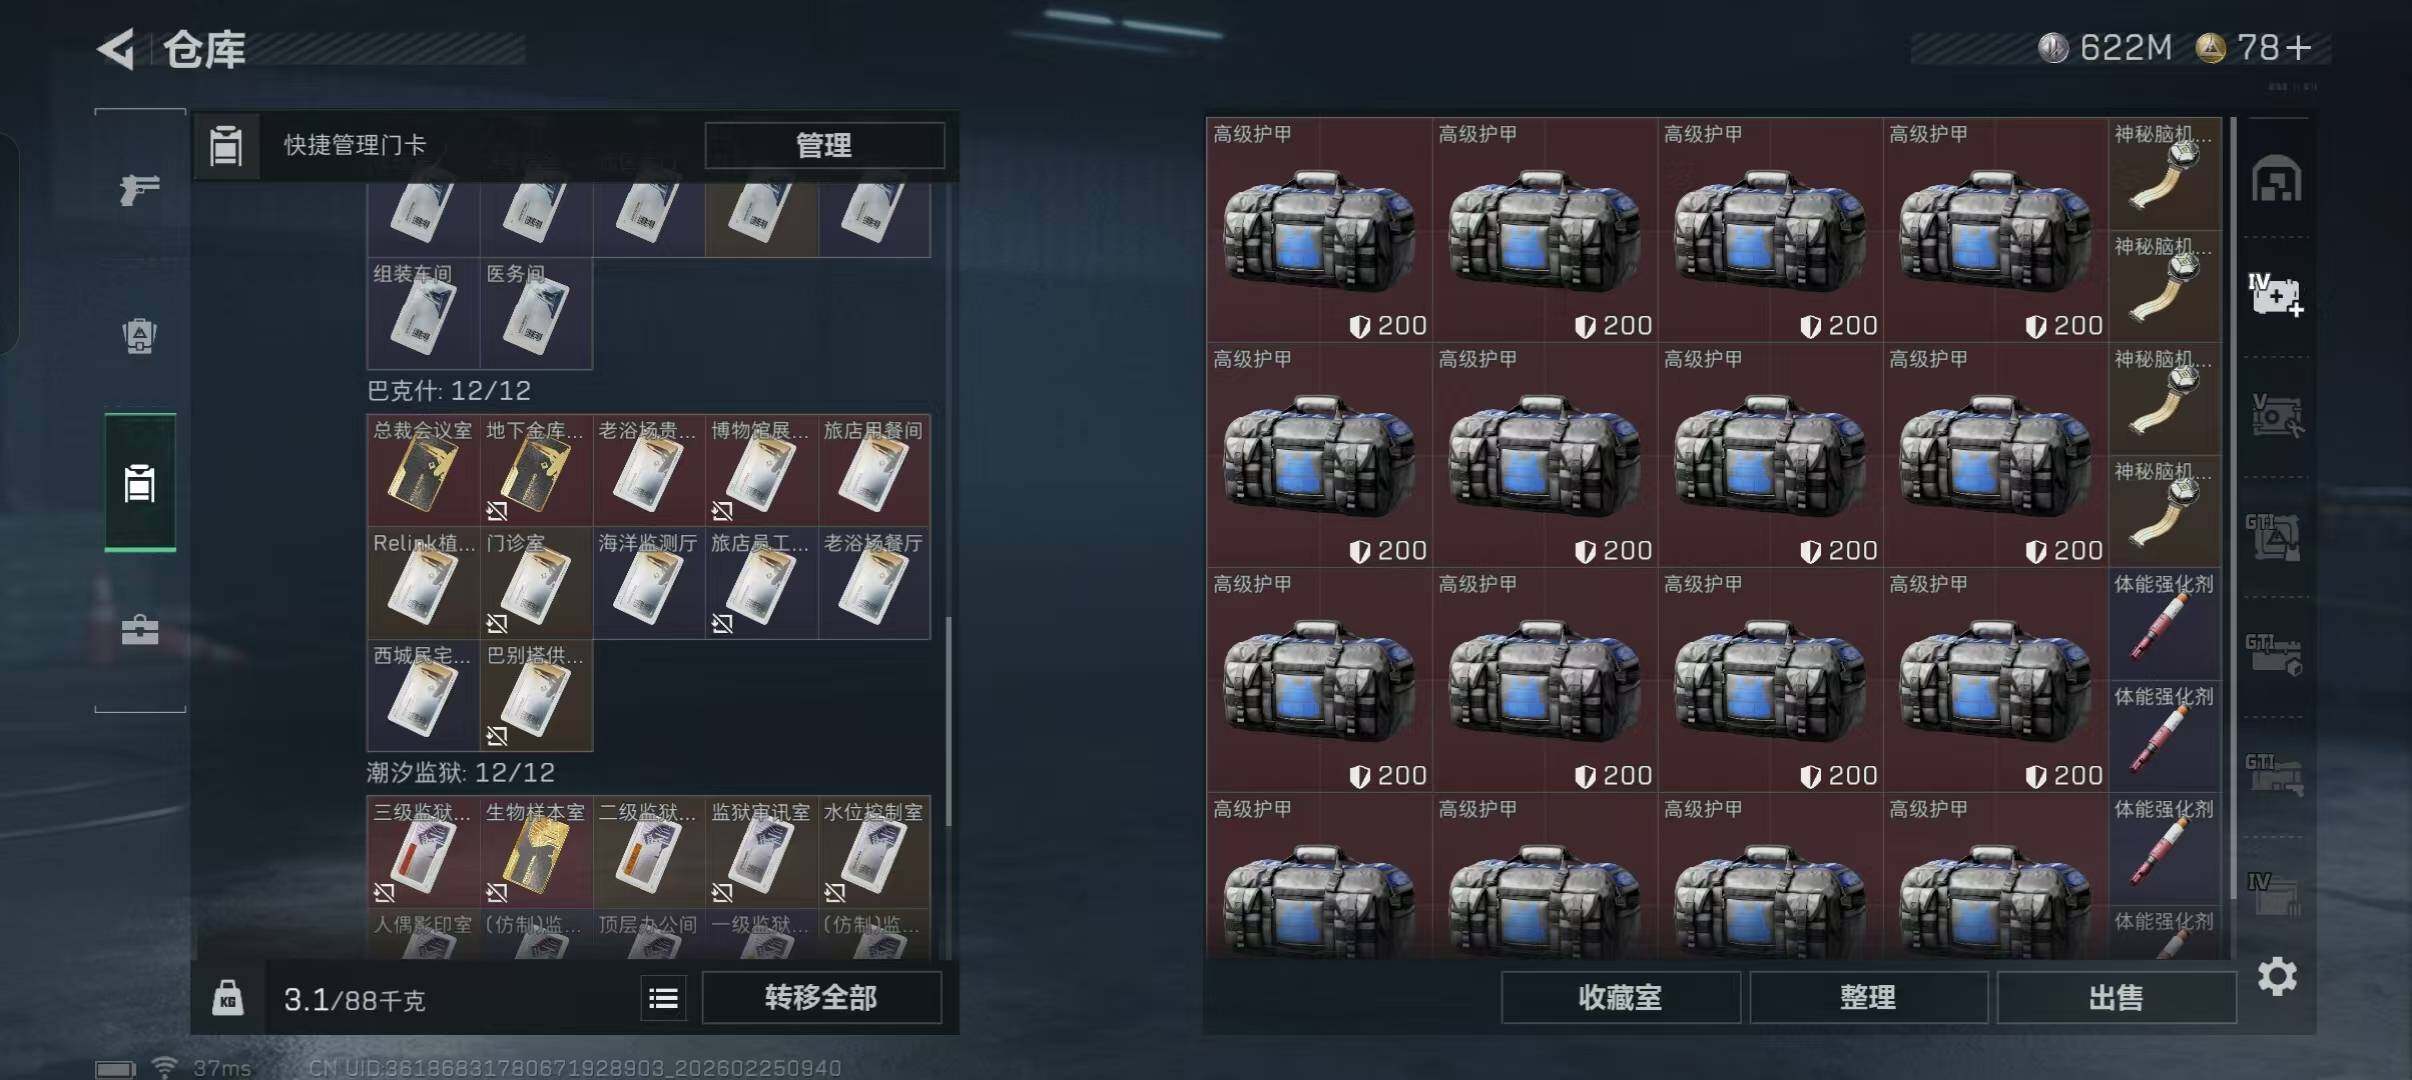Click the 管理 button for keycards
The height and width of the screenshot is (1080, 2412).
pyautogui.click(x=824, y=146)
